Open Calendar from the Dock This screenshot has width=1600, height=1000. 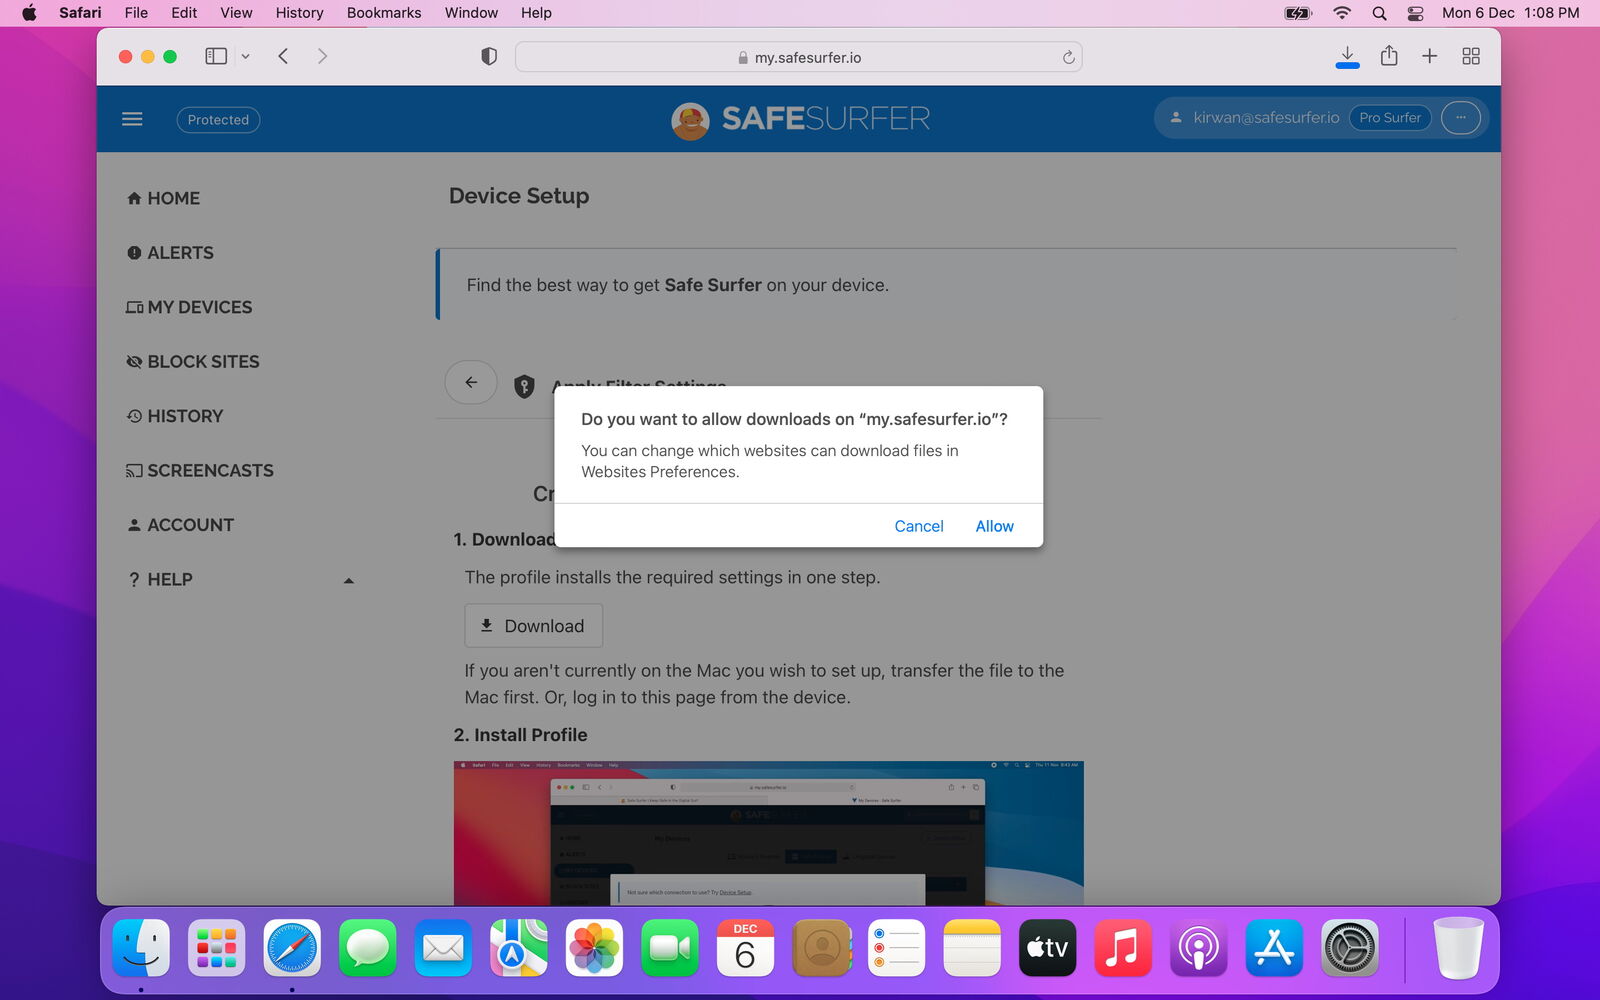(745, 948)
